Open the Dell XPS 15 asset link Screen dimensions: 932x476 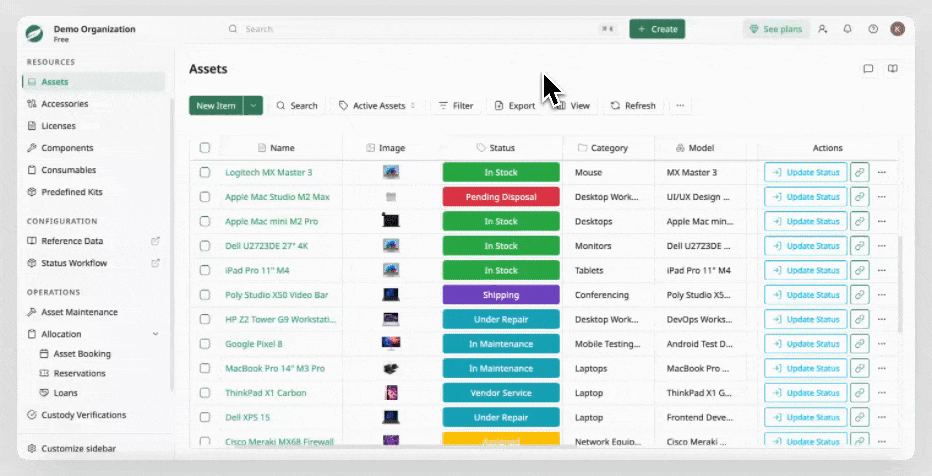[x=247, y=417]
